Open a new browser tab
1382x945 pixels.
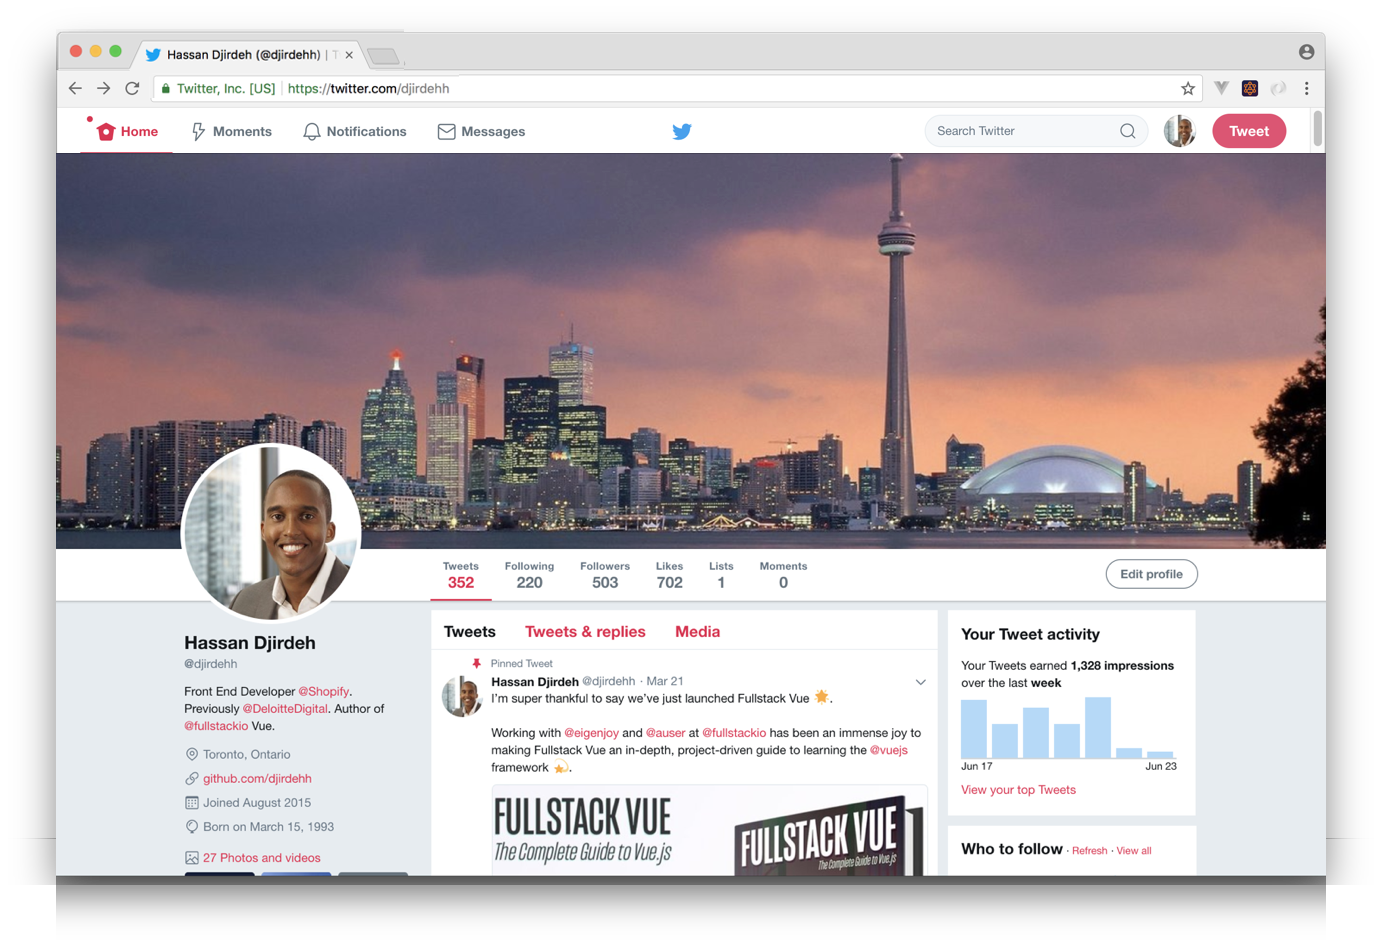click(385, 55)
